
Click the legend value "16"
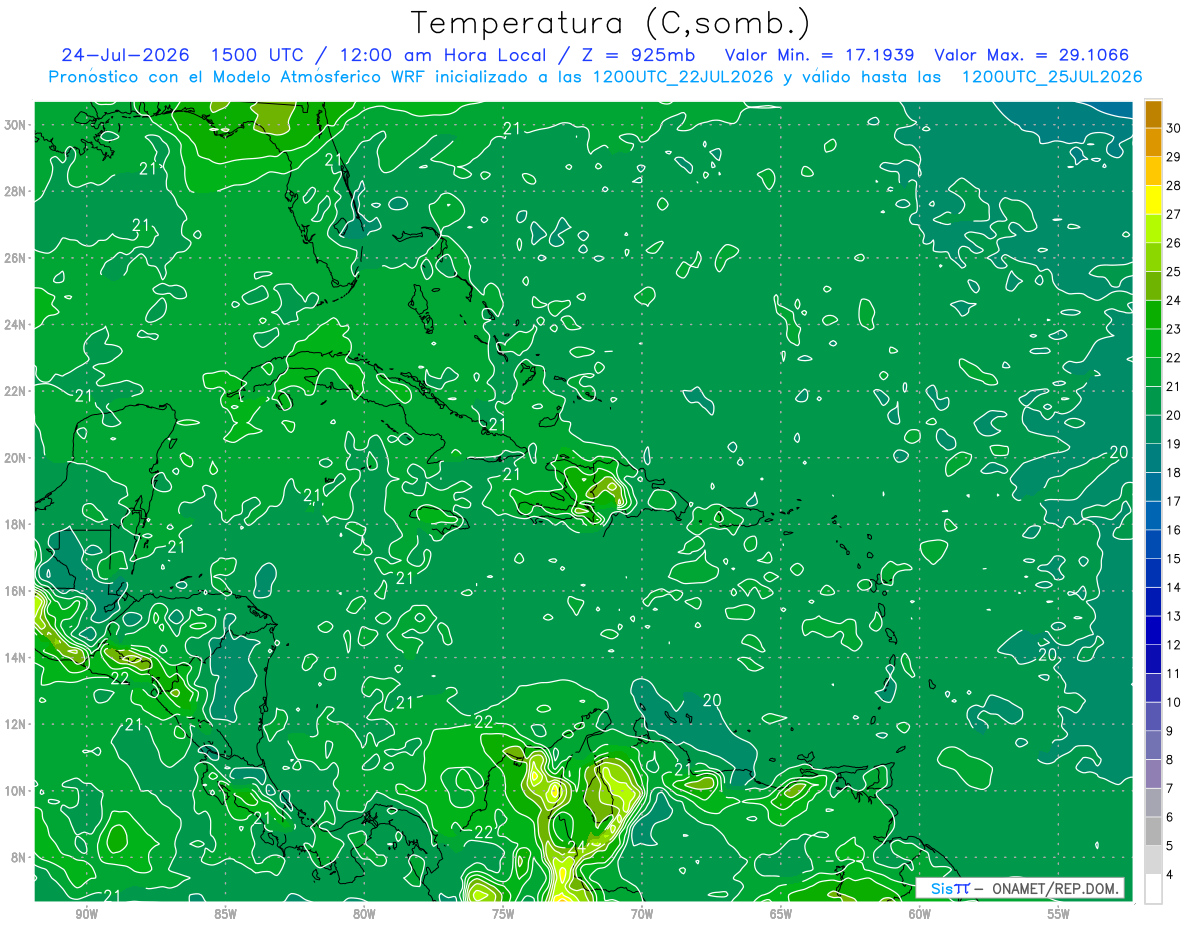click(1174, 530)
